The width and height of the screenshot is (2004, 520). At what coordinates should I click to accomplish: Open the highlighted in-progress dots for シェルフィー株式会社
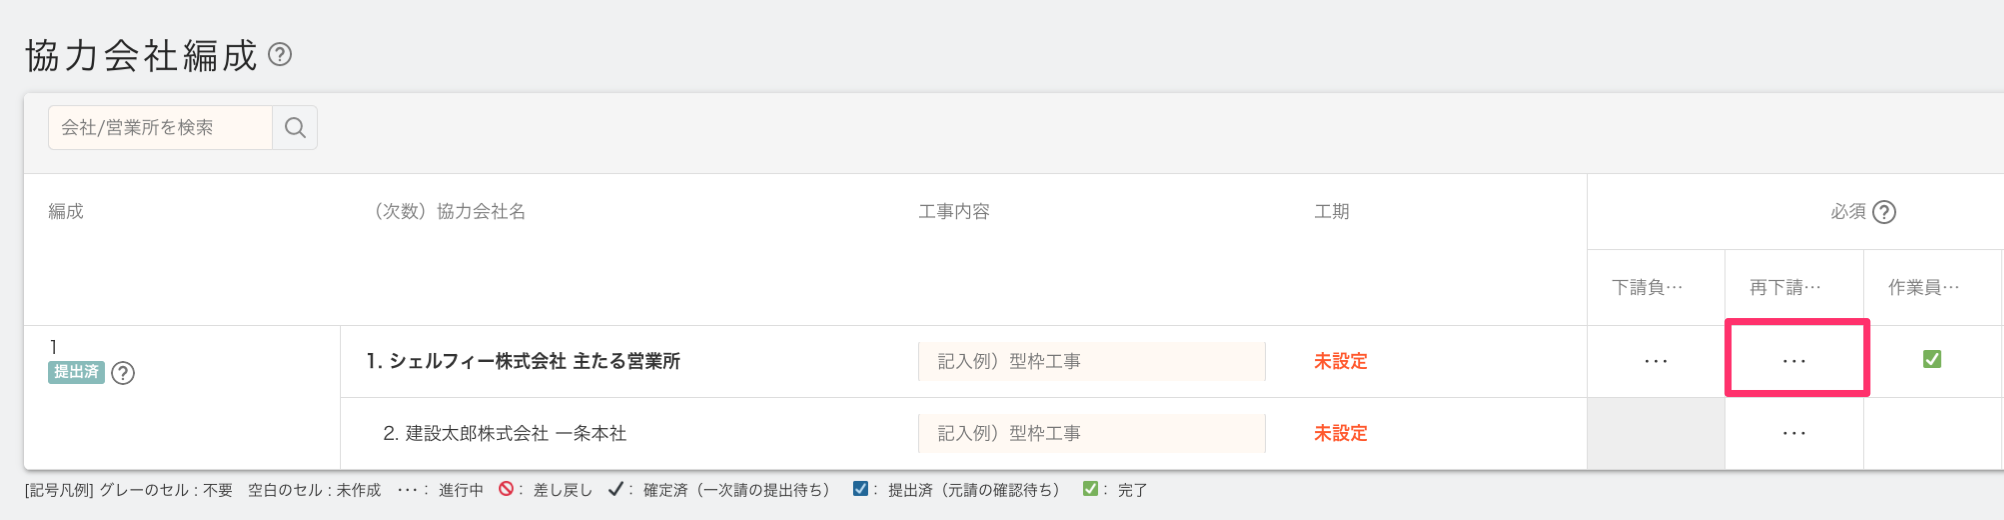[1795, 361]
